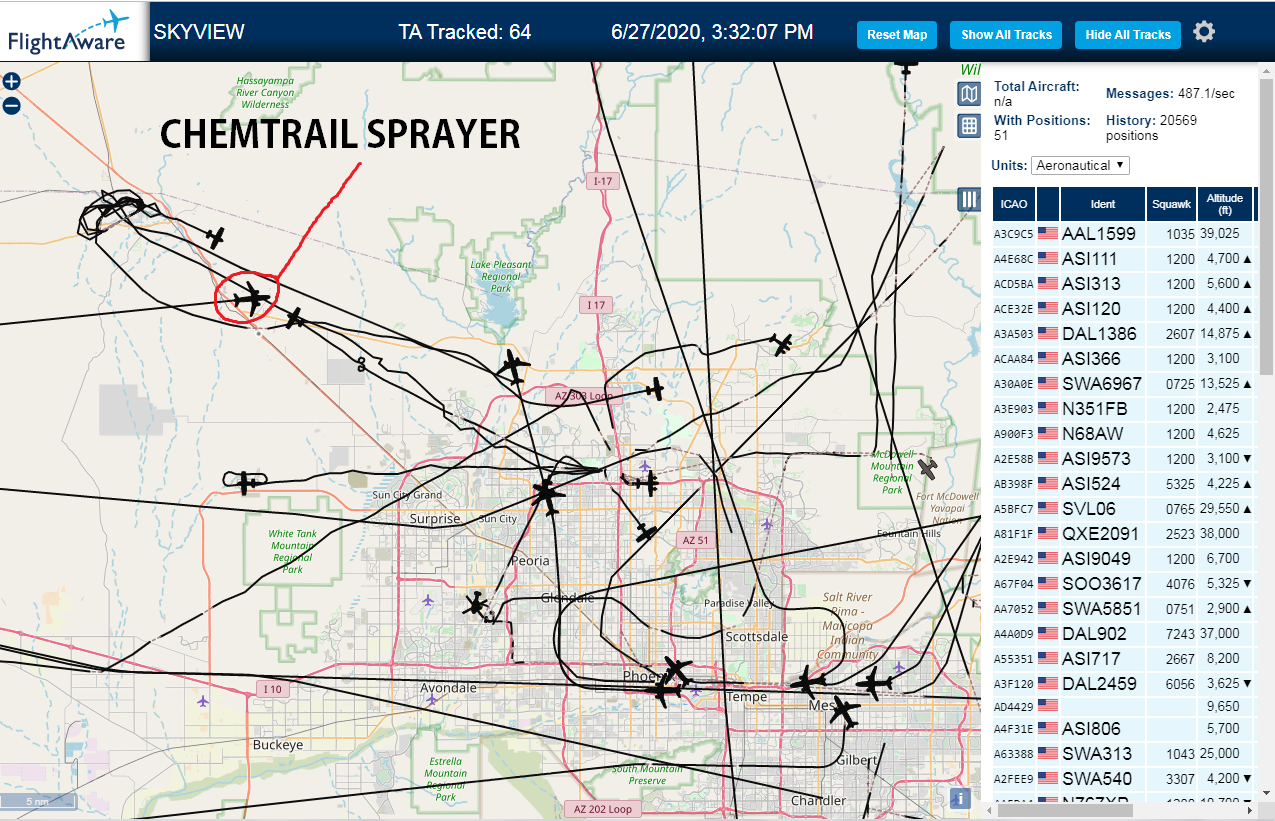1275x821 pixels.
Task: Select the ASI9573 aircraft row
Action: 1123,458
